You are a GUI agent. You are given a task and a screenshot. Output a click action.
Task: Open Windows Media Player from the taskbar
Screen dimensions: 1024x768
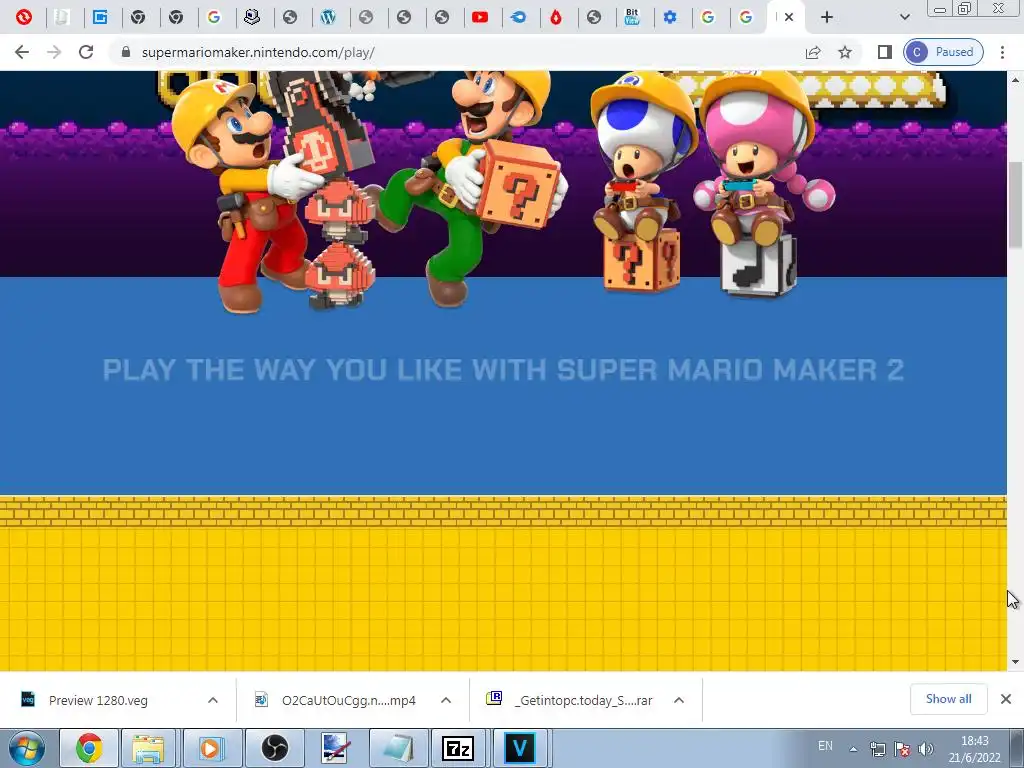210,748
